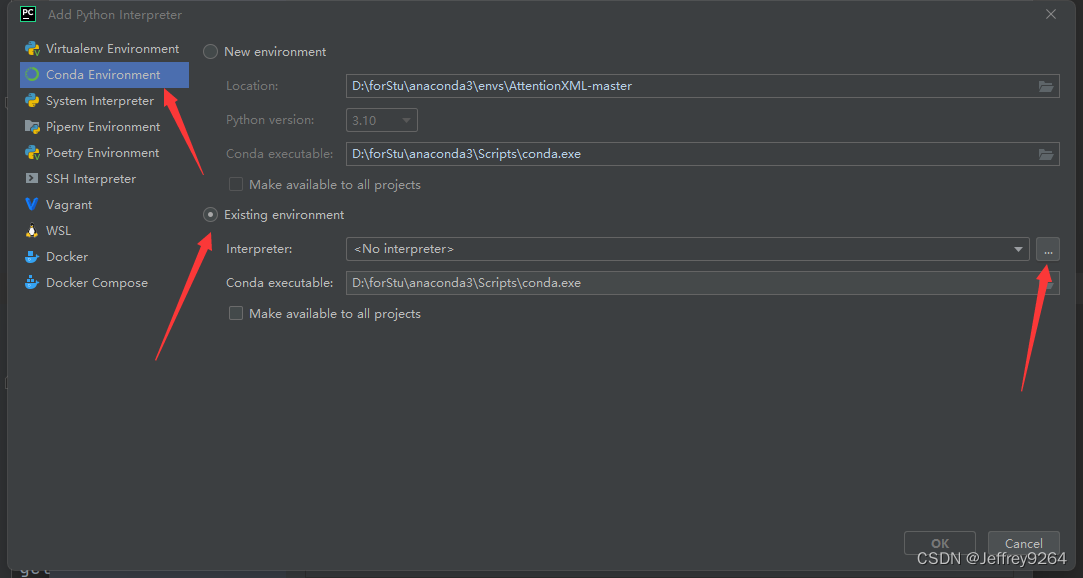
Task: Browse folder for New environment Conda executable
Action: point(1046,154)
